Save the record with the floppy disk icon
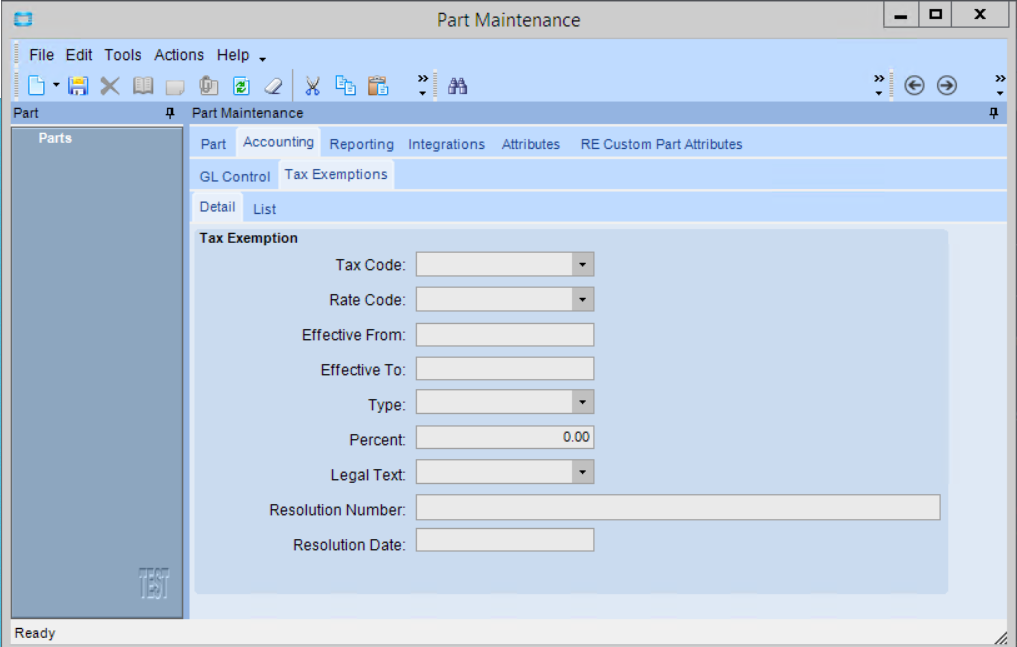1017x647 pixels. [78, 86]
